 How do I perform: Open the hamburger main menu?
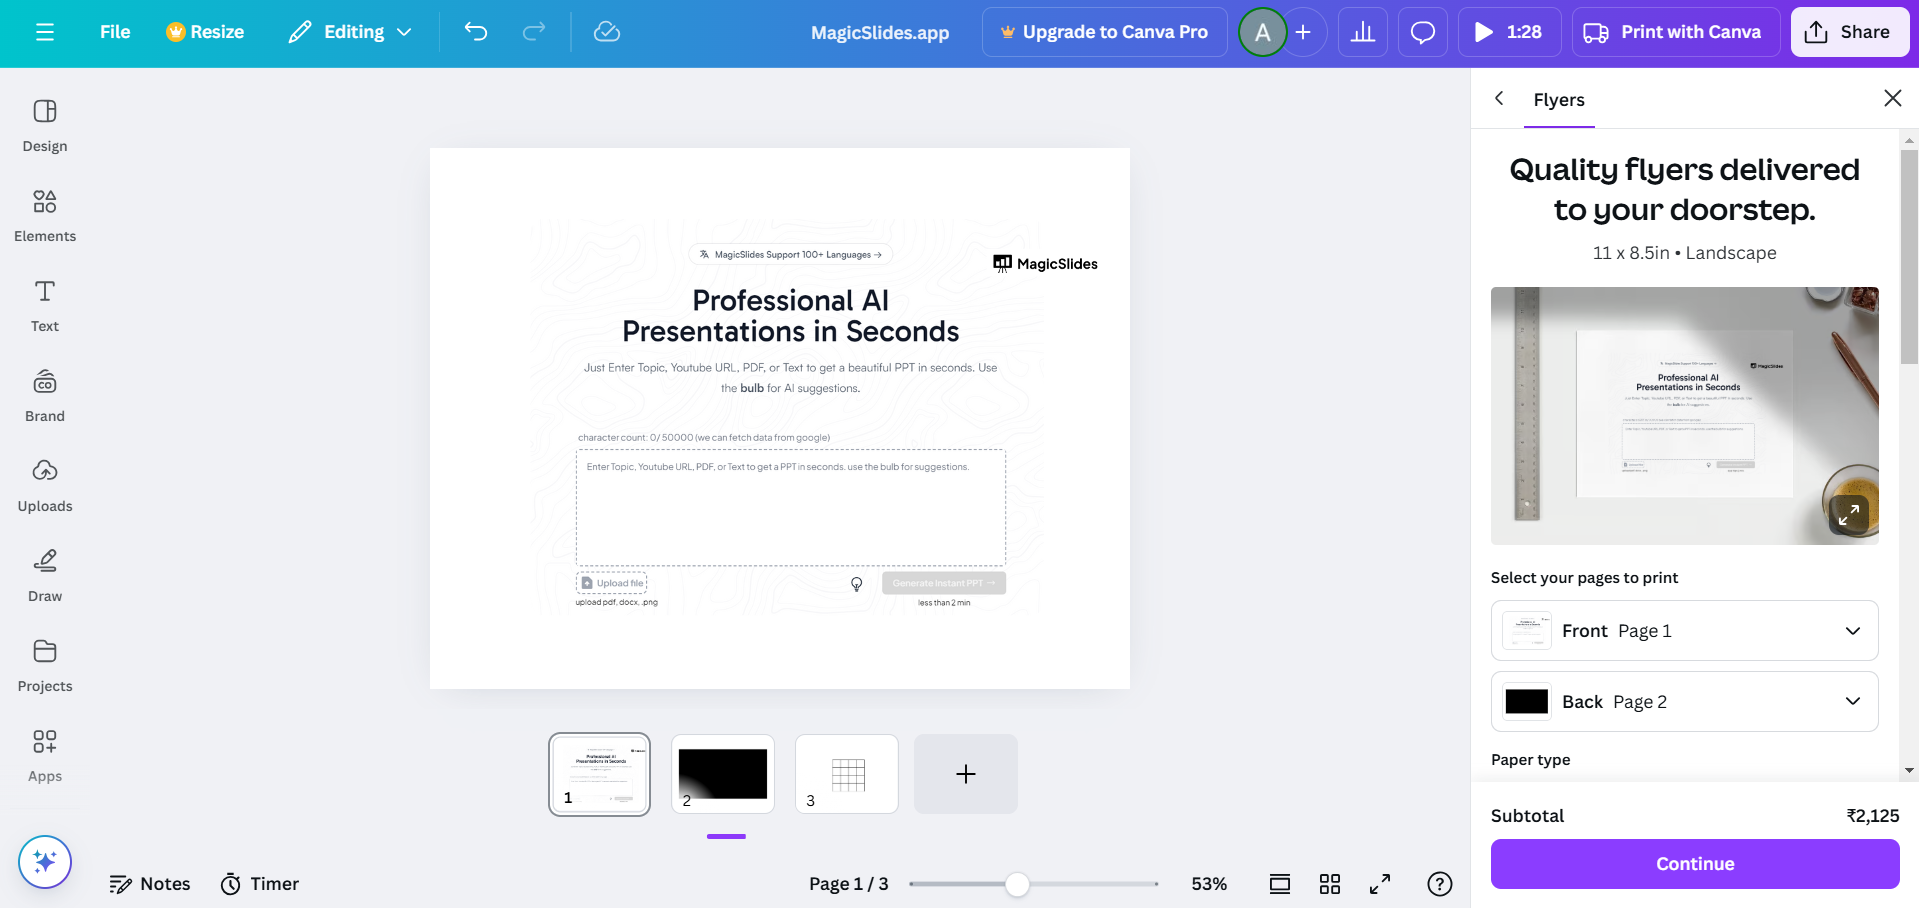45,32
